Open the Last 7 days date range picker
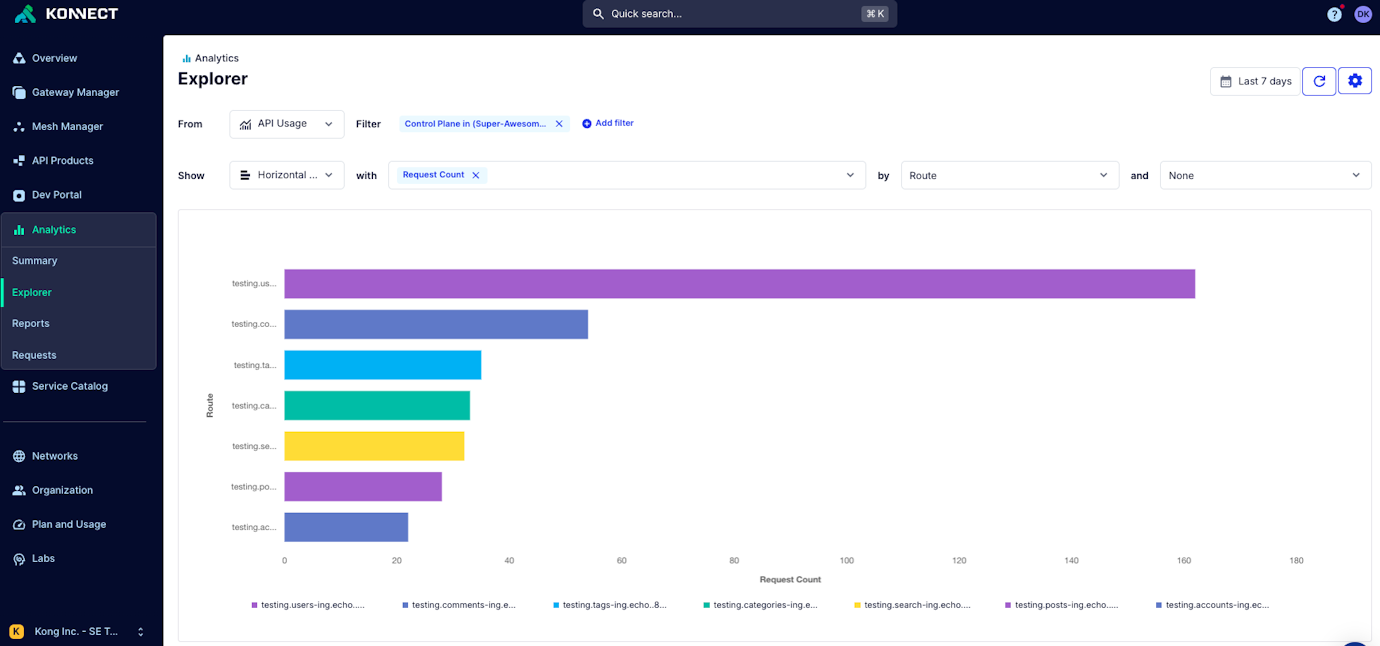The image size is (1380, 646). (1255, 81)
